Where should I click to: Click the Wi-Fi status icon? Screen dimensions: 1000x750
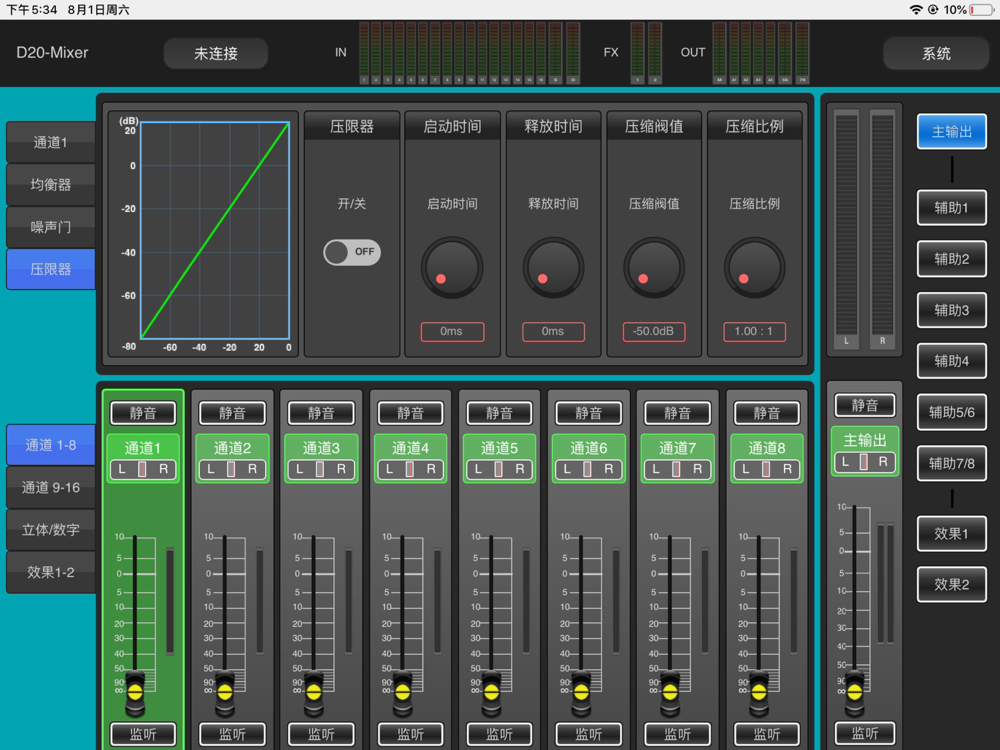point(916,10)
